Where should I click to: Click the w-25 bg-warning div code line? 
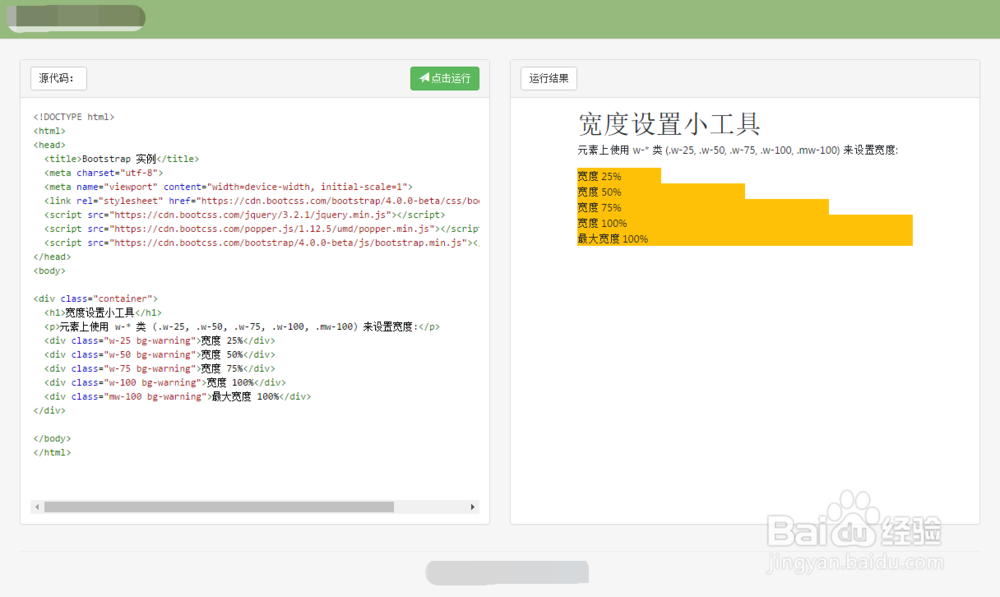(160, 341)
